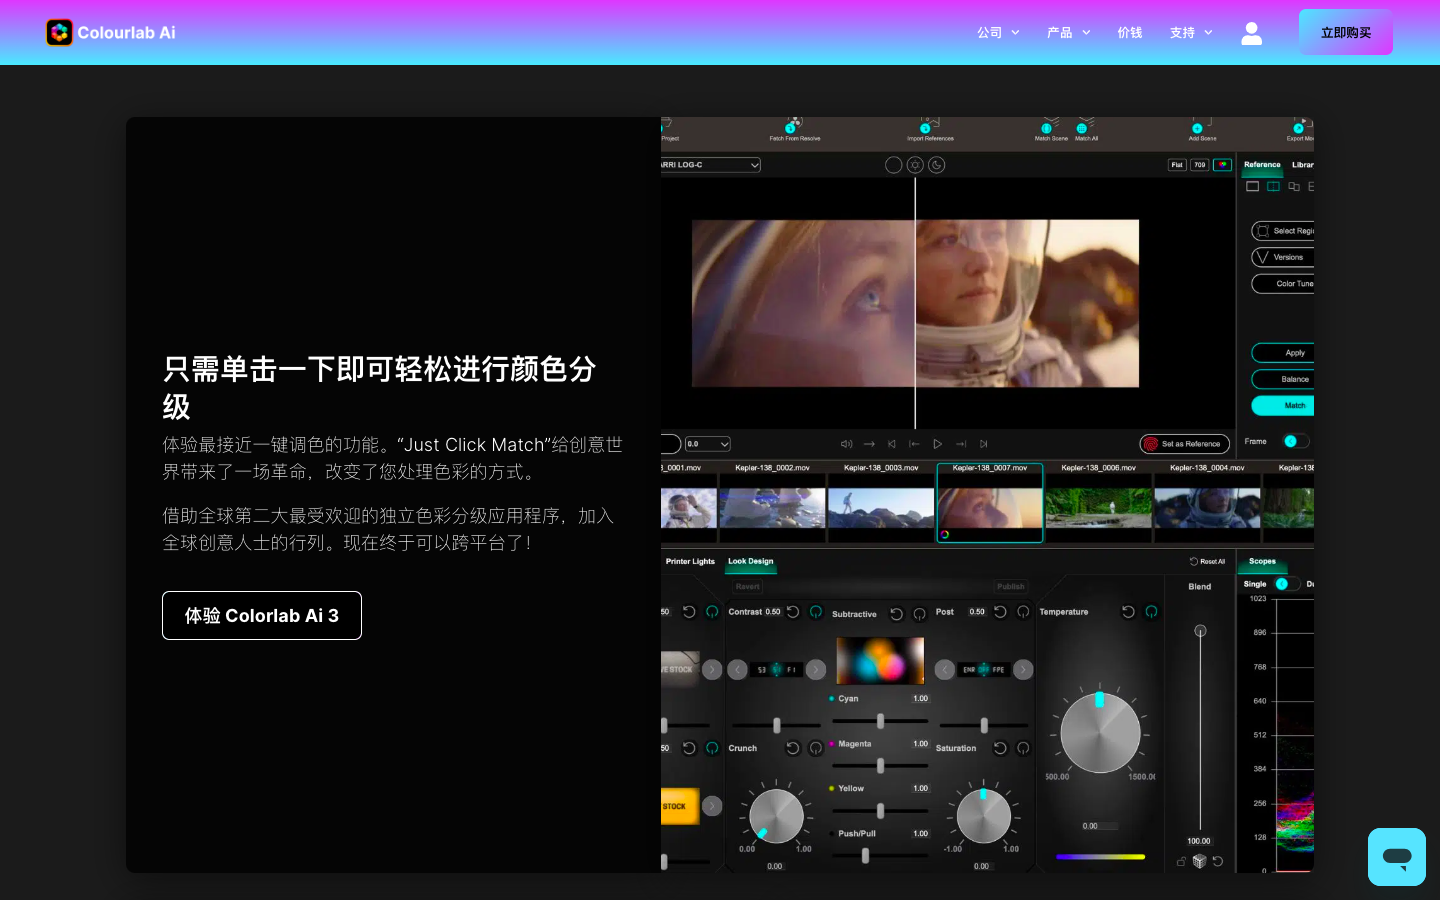Open the 价钱 menu item
Viewport: 1440px width, 900px height.
tap(1130, 33)
